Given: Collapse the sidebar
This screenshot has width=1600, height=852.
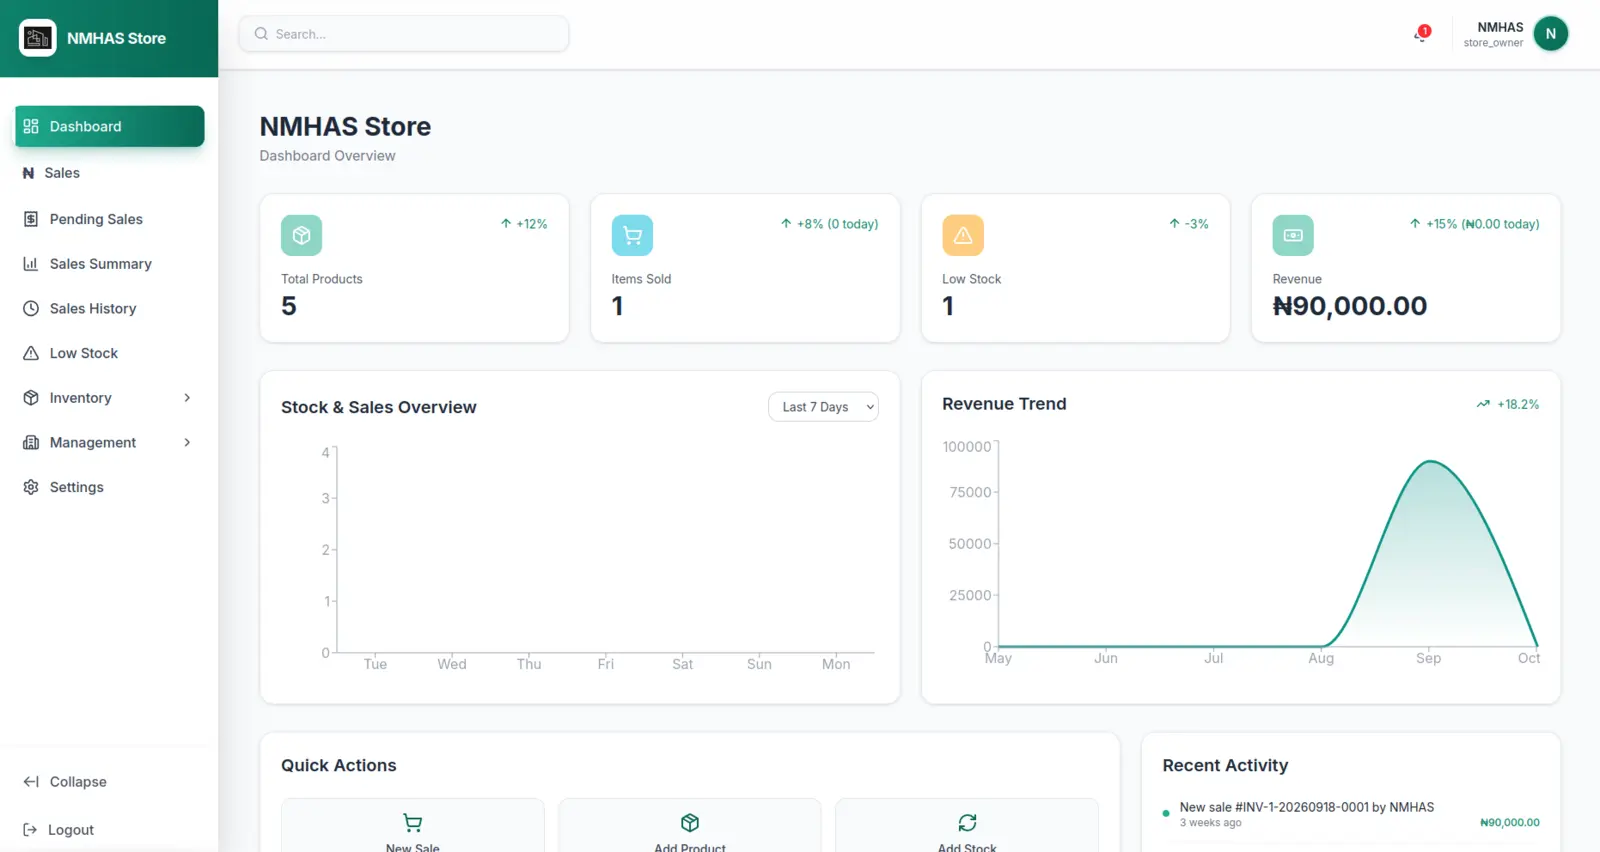Looking at the screenshot, I should (110, 782).
